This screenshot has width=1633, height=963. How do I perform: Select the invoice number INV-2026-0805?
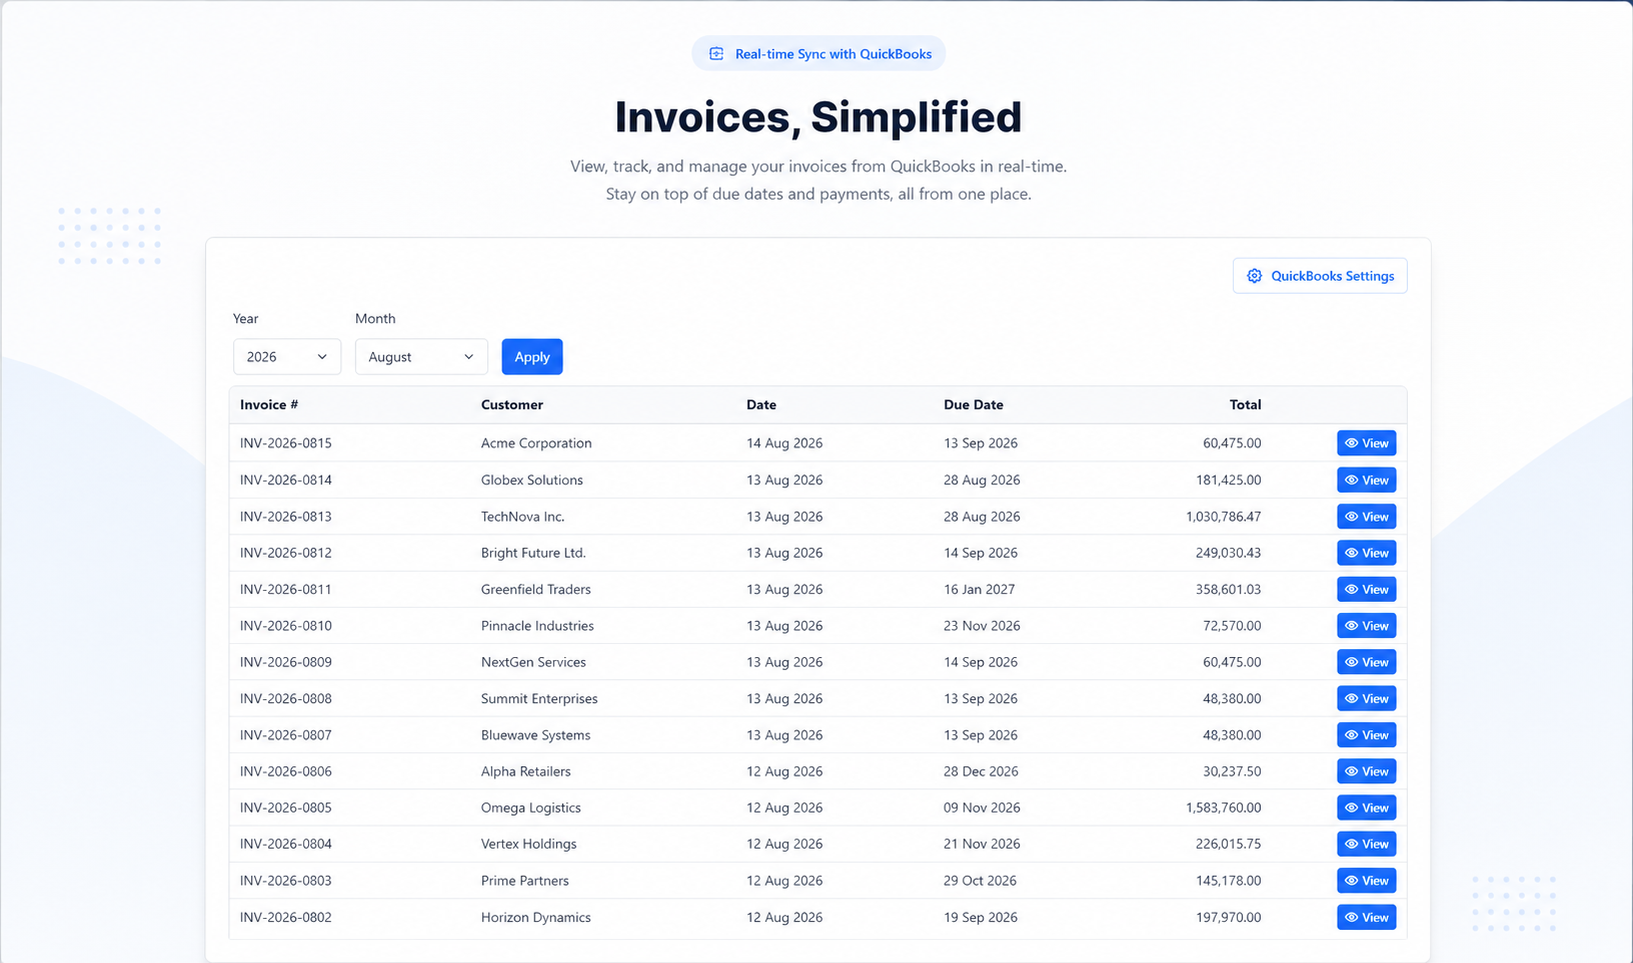pos(286,808)
